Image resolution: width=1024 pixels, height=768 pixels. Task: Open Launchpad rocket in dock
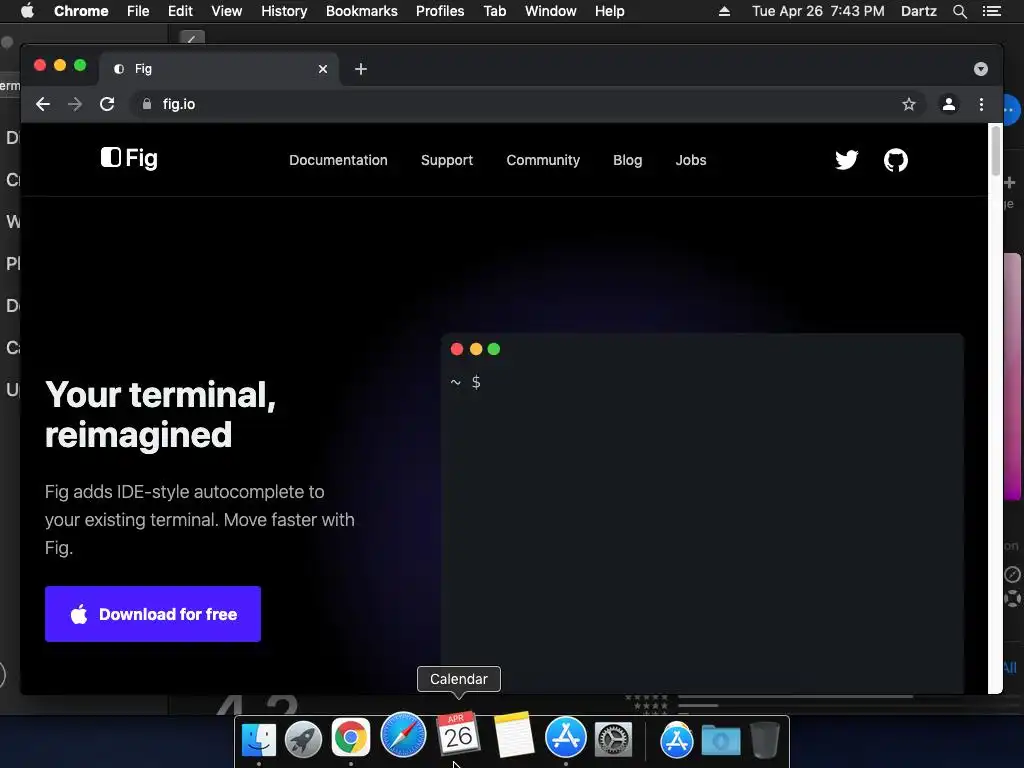coord(303,739)
